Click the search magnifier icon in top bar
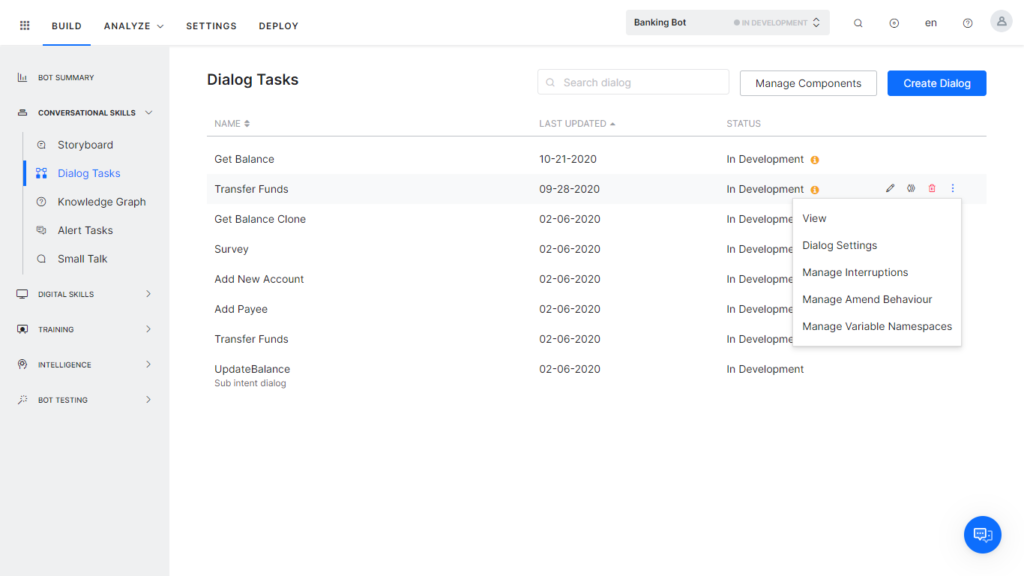This screenshot has height=576, width=1024. [x=858, y=23]
